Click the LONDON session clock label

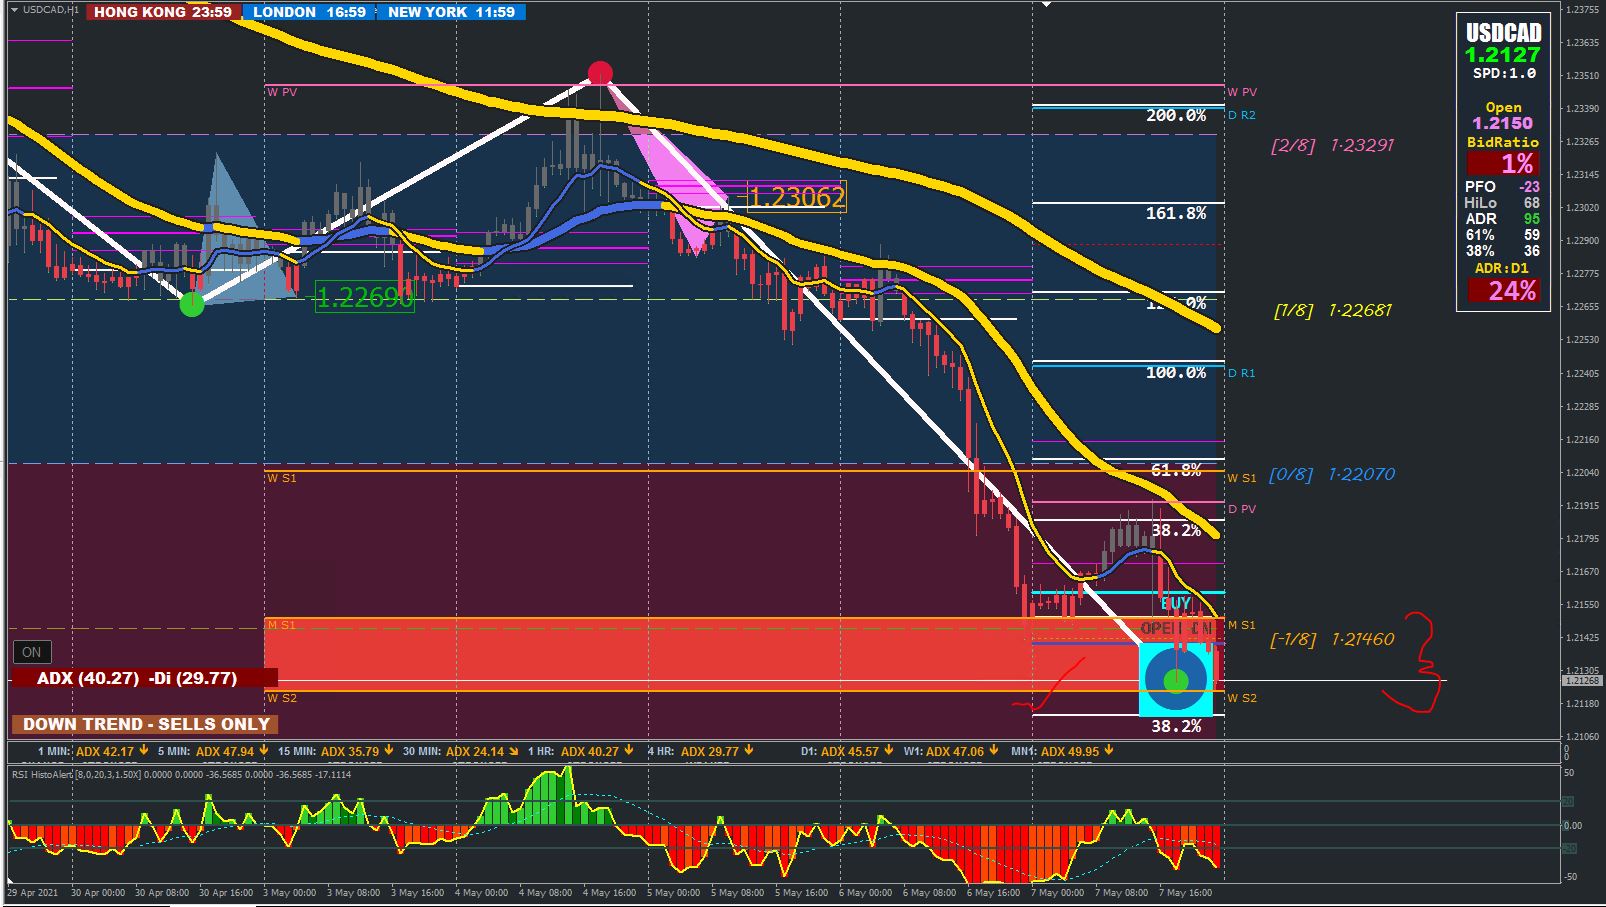(x=309, y=12)
